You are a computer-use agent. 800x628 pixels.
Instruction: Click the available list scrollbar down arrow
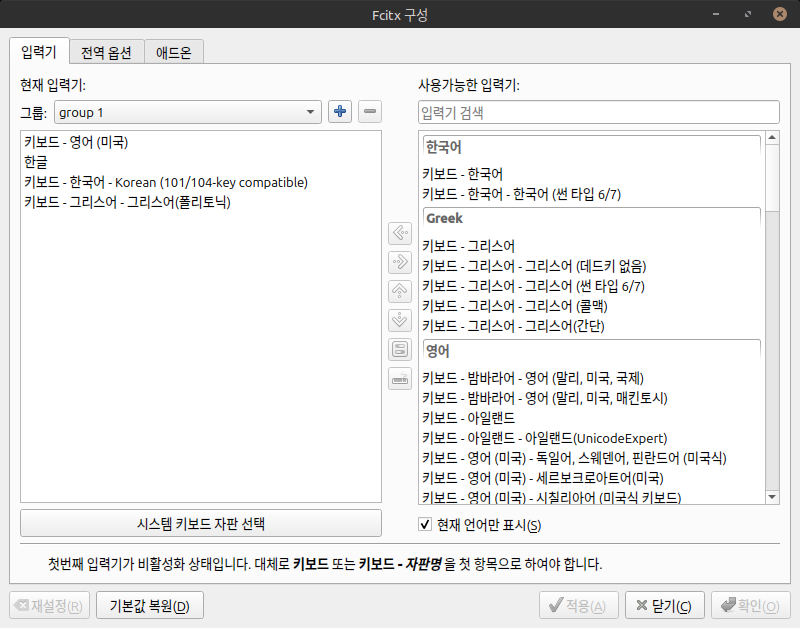772,497
